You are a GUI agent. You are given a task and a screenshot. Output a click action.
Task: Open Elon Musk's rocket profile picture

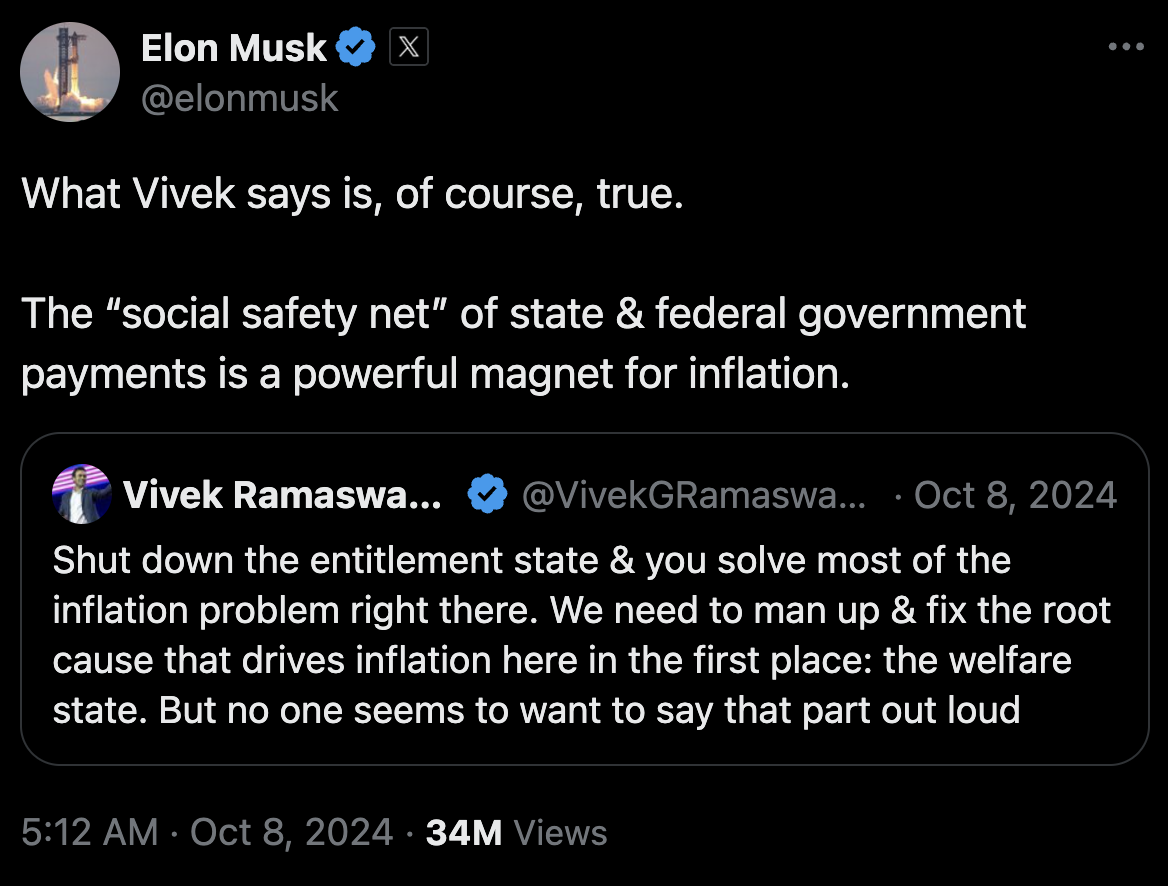70,72
